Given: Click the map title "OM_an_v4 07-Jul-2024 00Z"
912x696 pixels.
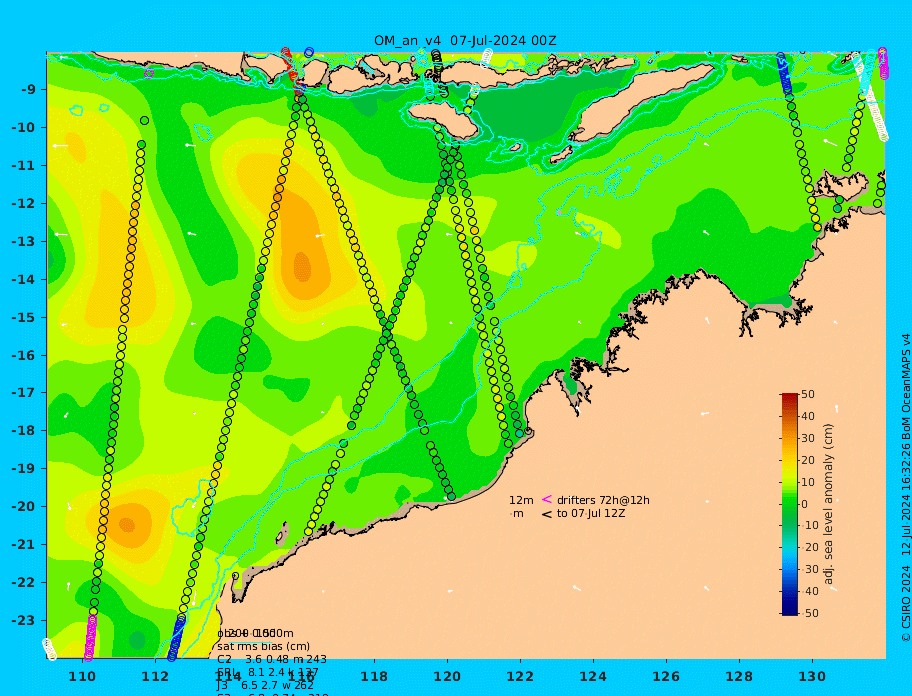Looking at the screenshot, I should 465,41.
